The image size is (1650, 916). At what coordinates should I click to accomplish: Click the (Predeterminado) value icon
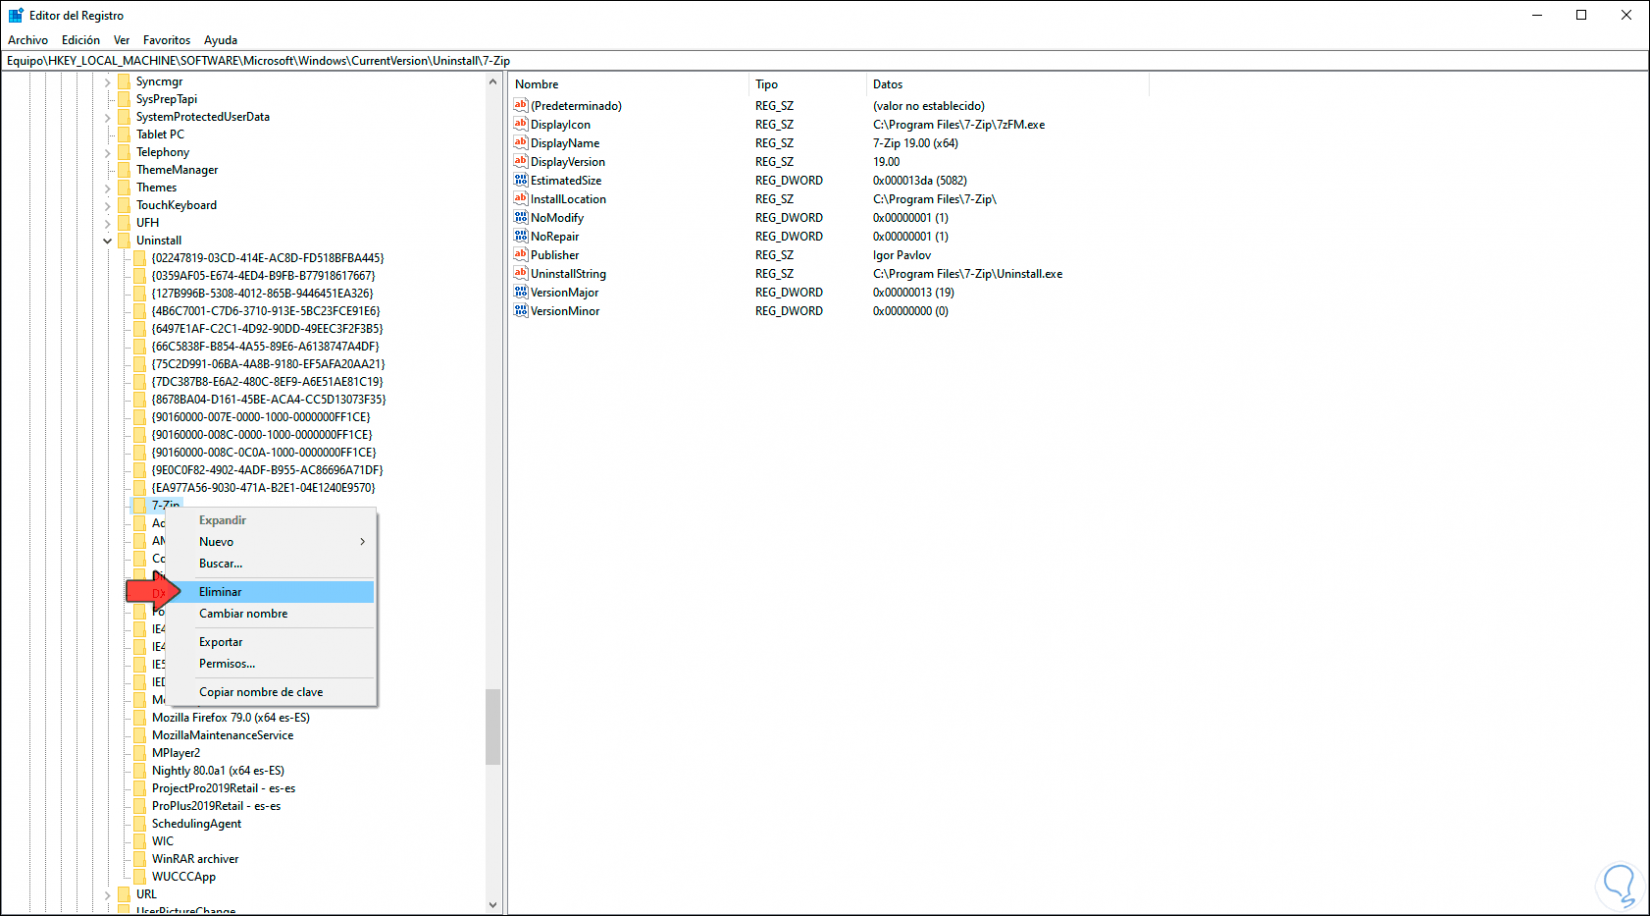pyautogui.click(x=520, y=105)
